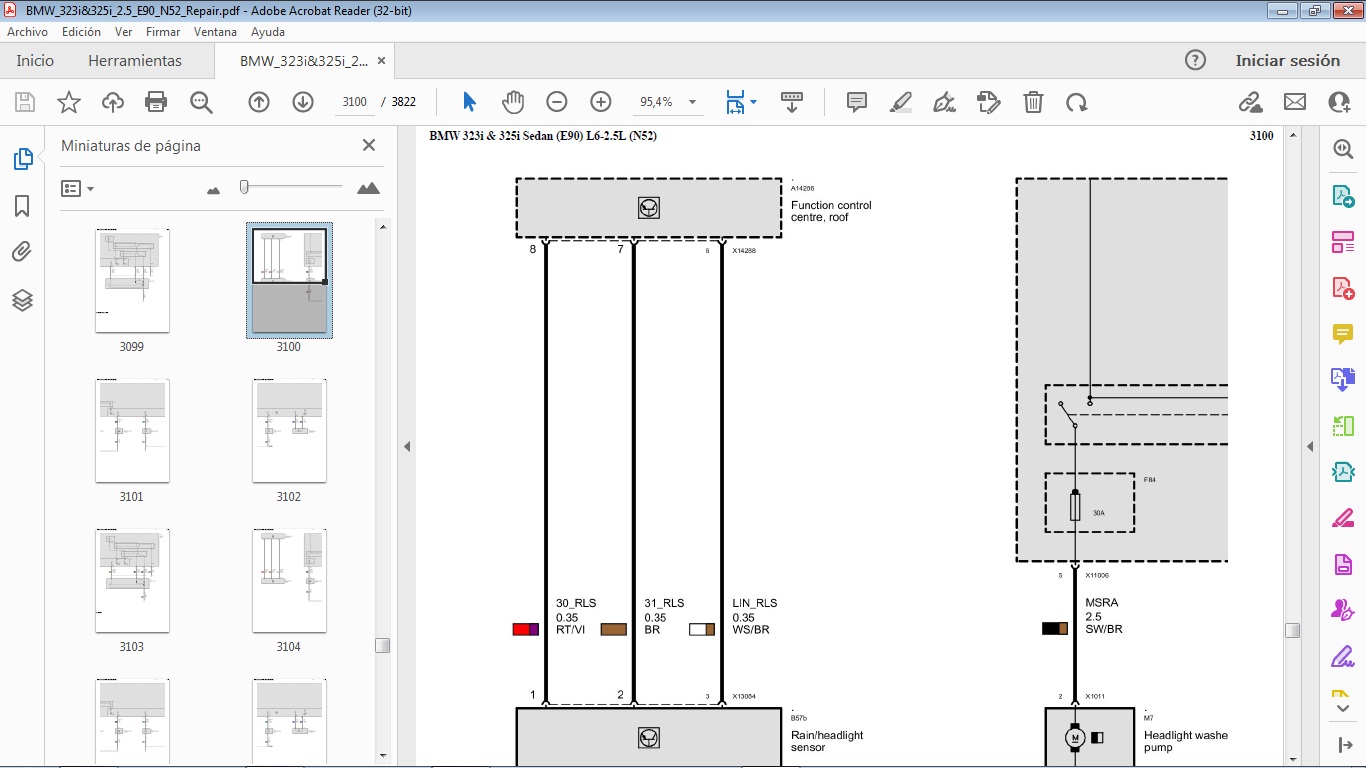Image resolution: width=1366 pixels, height=768 pixels.
Task: Open fit page options dropdown arrow
Action: (x=753, y=102)
